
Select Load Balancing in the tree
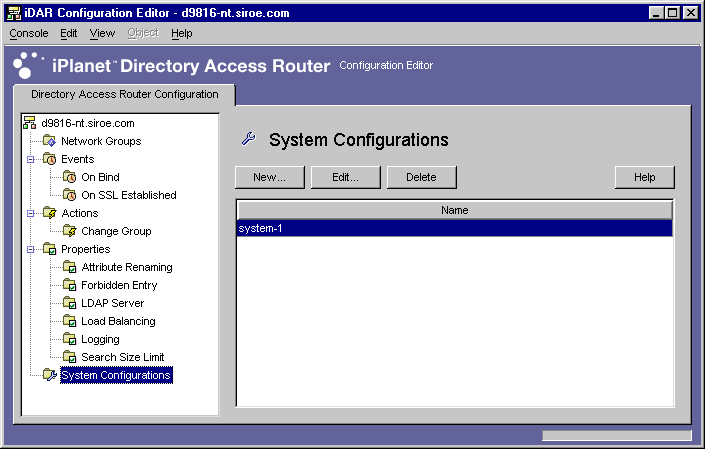click(x=118, y=321)
